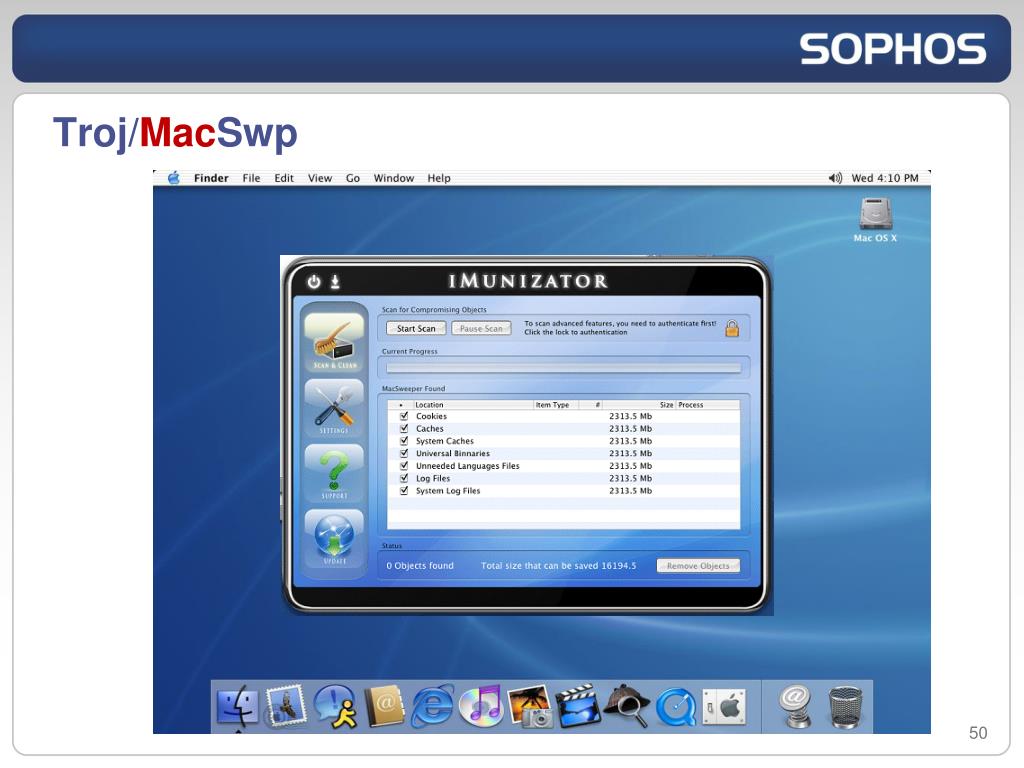The width and height of the screenshot is (1024, 768).
Task: Uncheck the Unneeded Languages Files checkbox
Action: coord(404,466)
